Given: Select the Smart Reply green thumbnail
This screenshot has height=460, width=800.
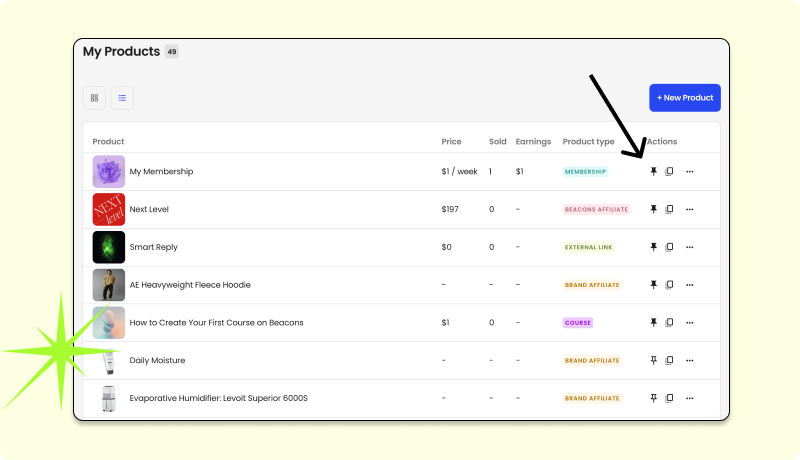Looking at the screenshot, I should tap(109, 247).
